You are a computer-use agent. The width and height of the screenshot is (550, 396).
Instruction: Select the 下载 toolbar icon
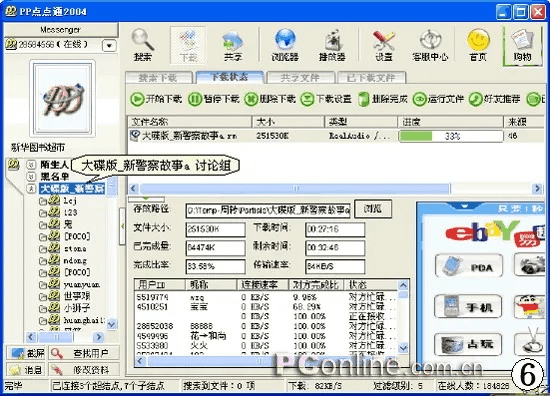click(188, 45)
